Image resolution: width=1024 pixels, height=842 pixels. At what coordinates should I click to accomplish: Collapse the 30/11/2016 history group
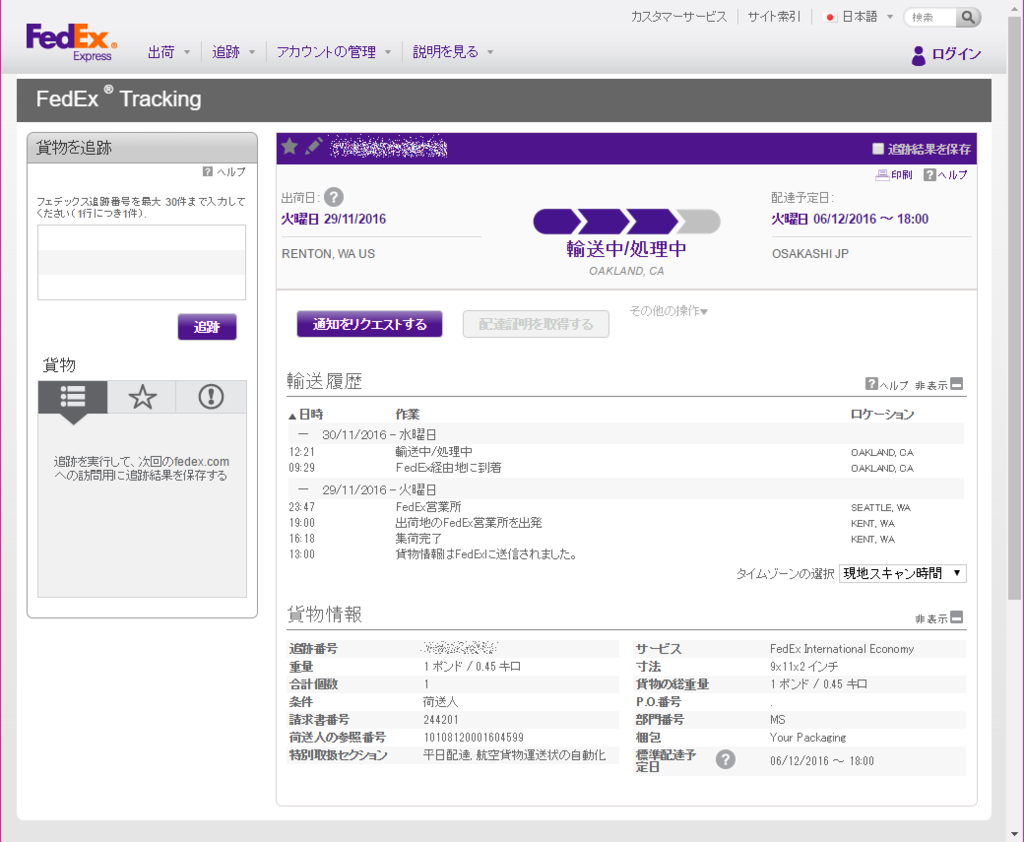[303, 434]
